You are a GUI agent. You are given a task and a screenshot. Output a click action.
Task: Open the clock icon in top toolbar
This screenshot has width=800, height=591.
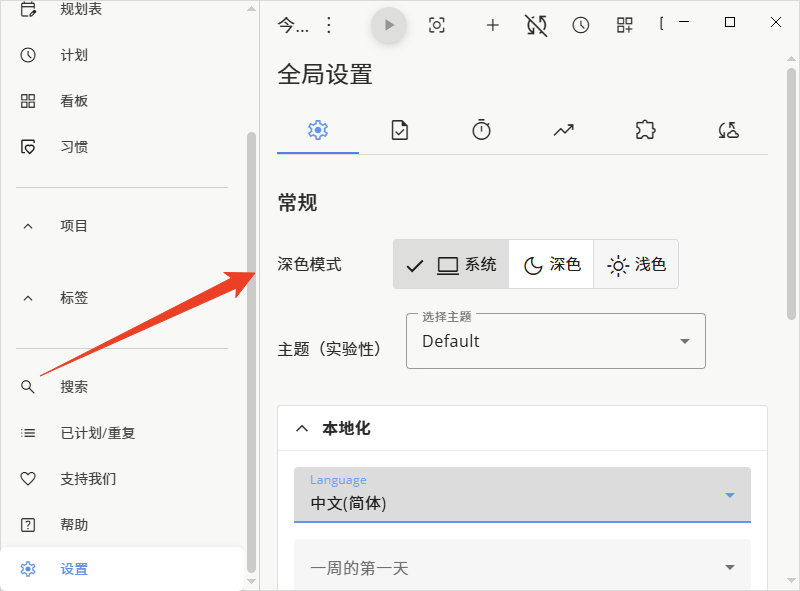pyautogui.click(x=581, y=25)
